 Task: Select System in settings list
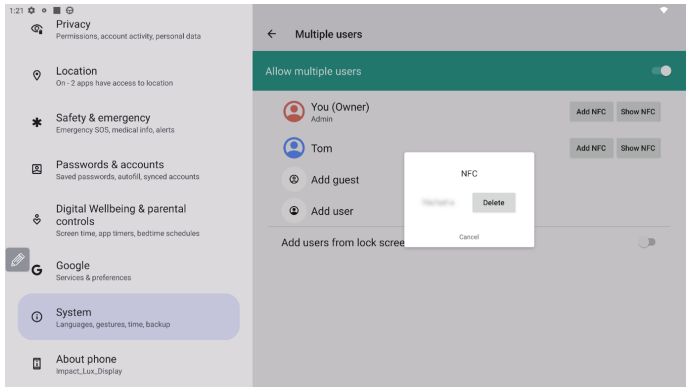128,317
